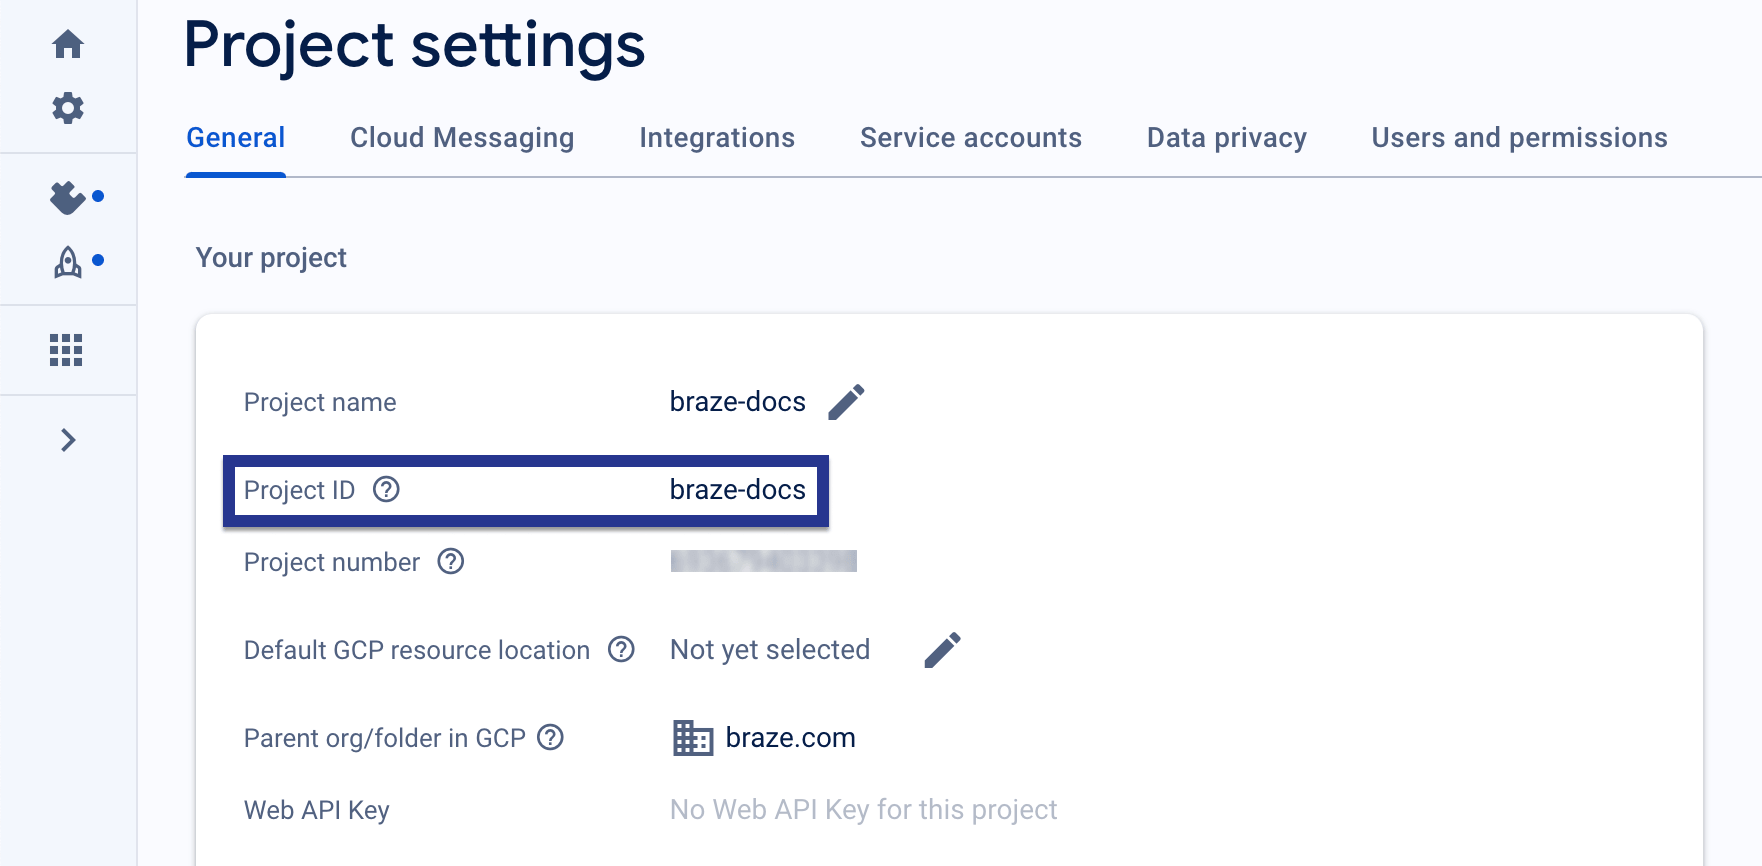Image resolution: width=1762 pixels, height=866 pixels.
Task: Click the all products grid icon
Action: pos(67,349)
